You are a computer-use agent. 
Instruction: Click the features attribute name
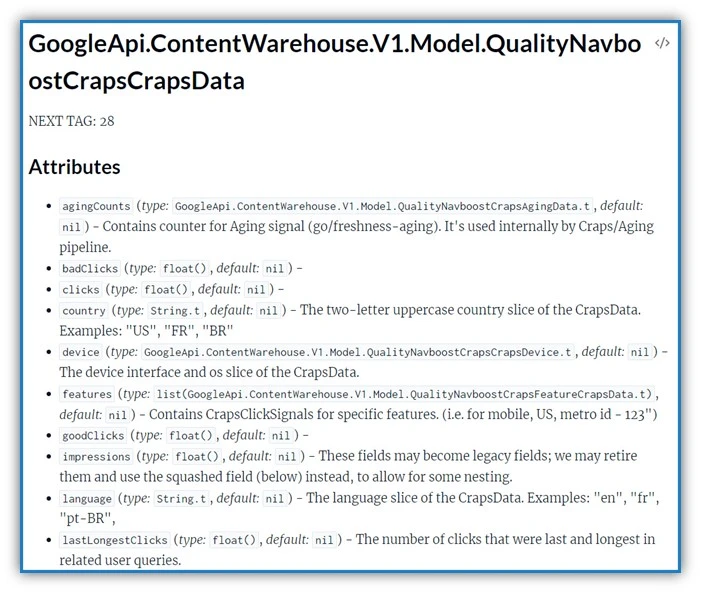(x=87, y=395)
